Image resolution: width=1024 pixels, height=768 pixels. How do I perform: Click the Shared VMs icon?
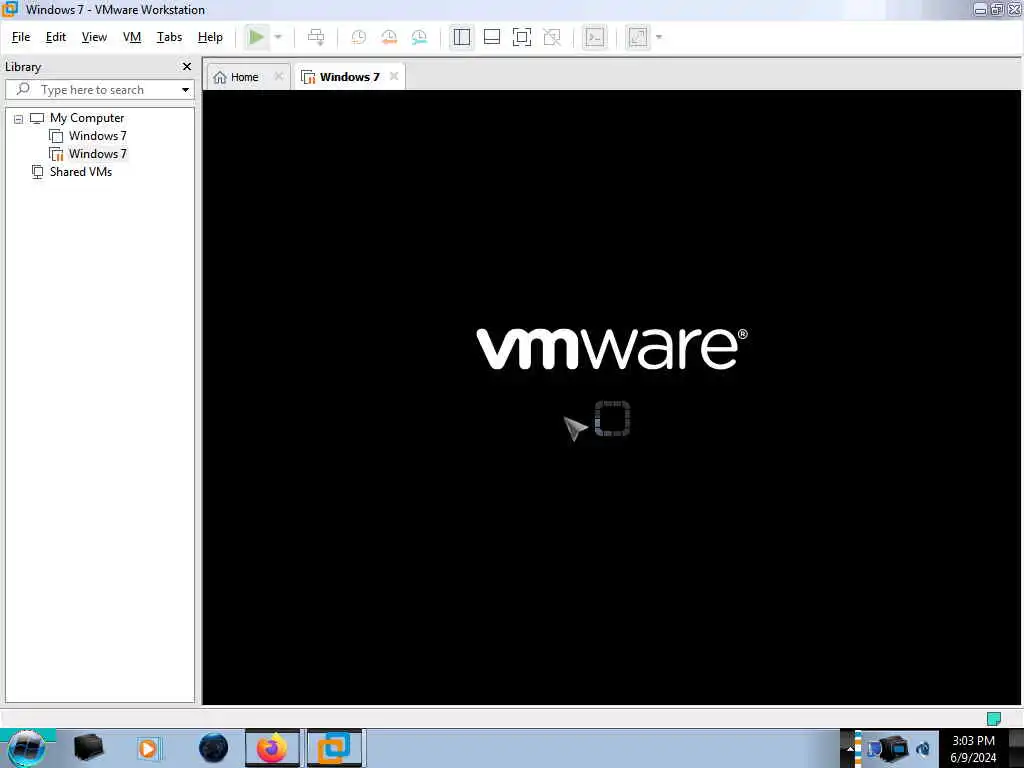click(37, 172)
